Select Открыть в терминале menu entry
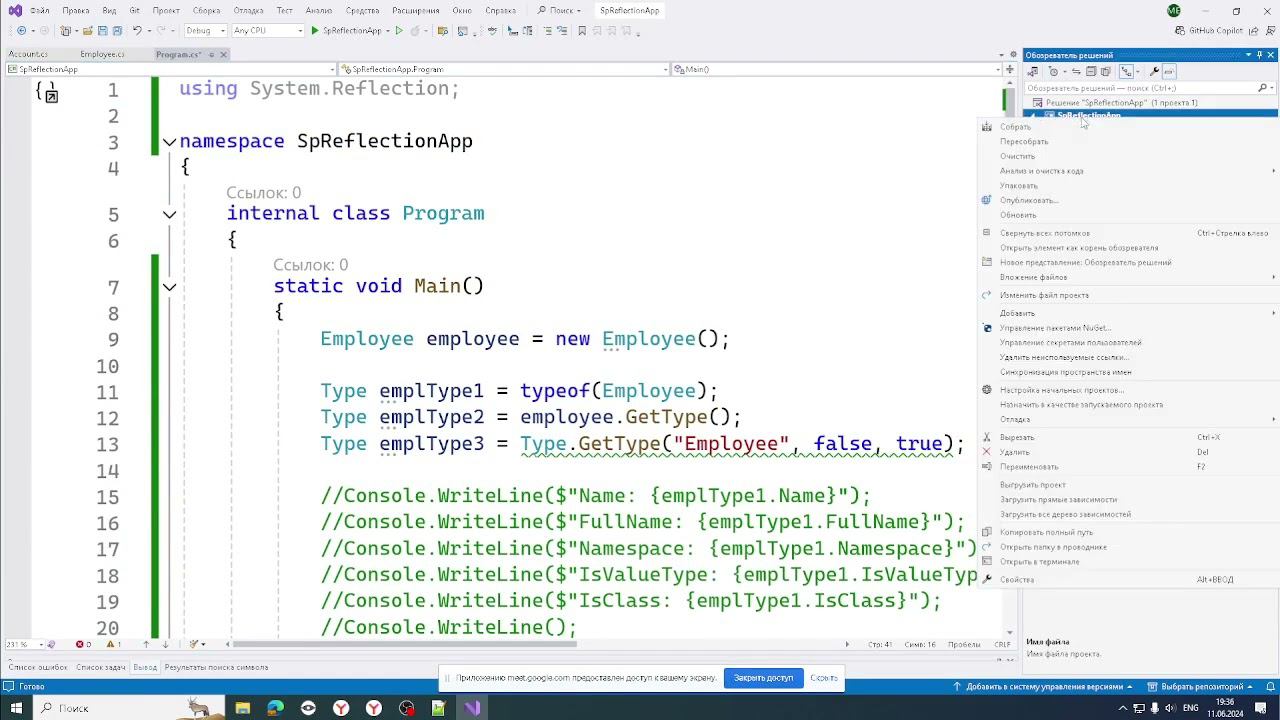The image size is (1280, 720). point(1039,562)
